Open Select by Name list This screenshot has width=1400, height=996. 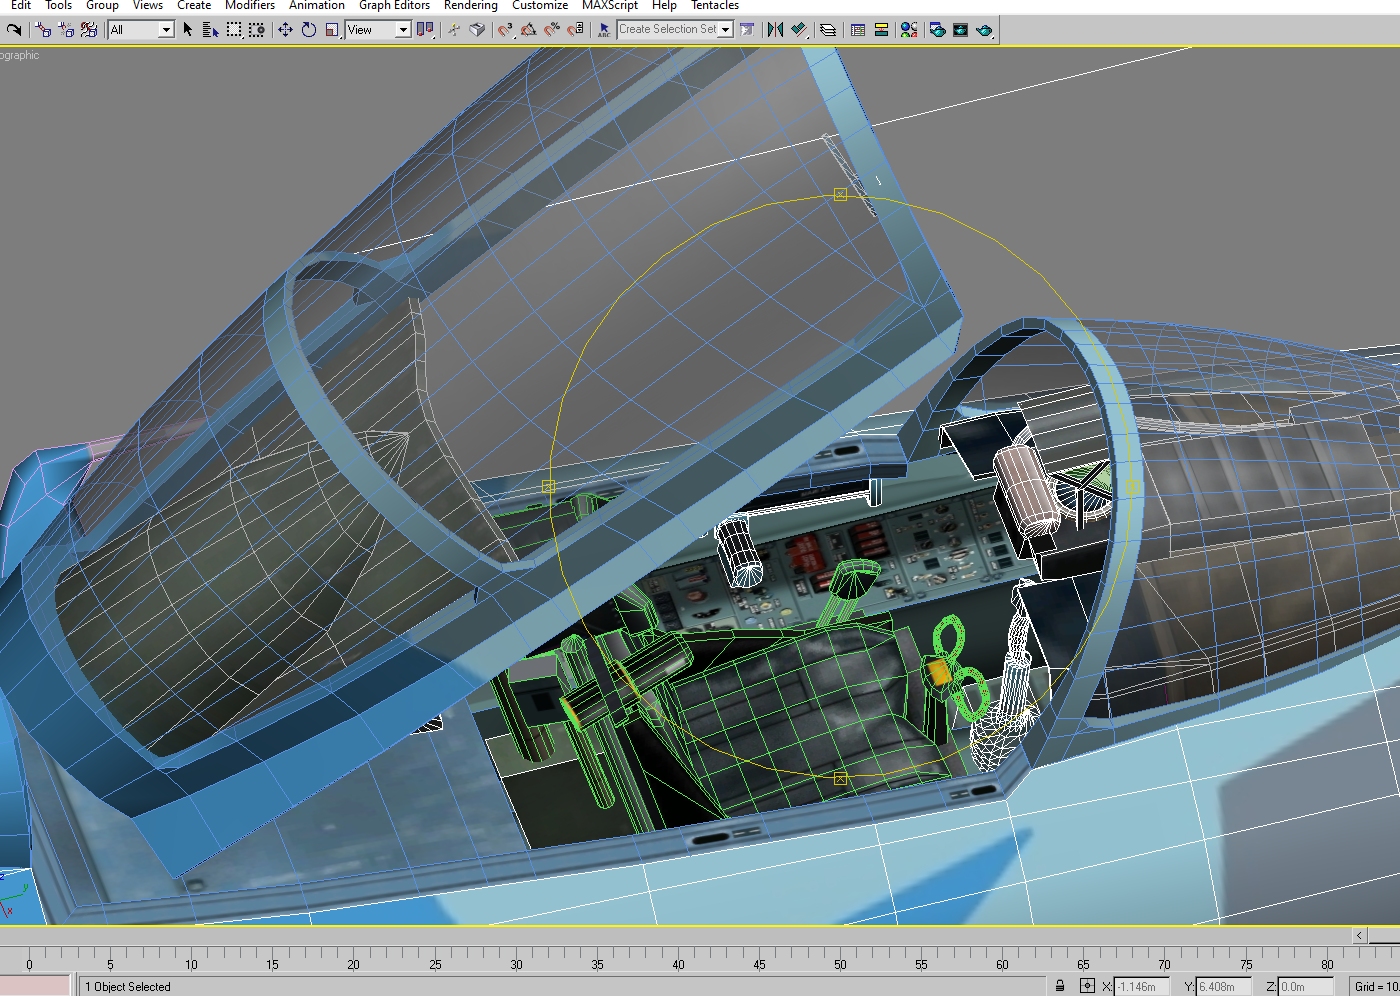point(210,30)
